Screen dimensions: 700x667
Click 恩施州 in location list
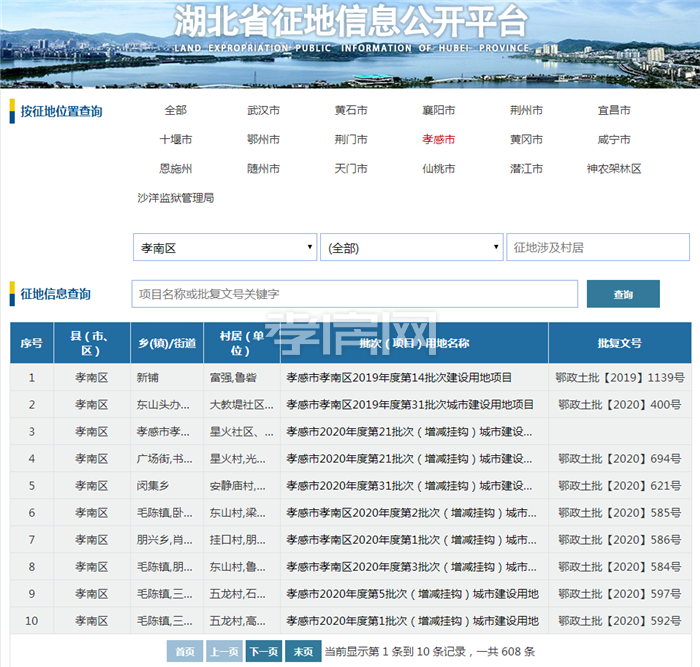(x=176, y=169)
